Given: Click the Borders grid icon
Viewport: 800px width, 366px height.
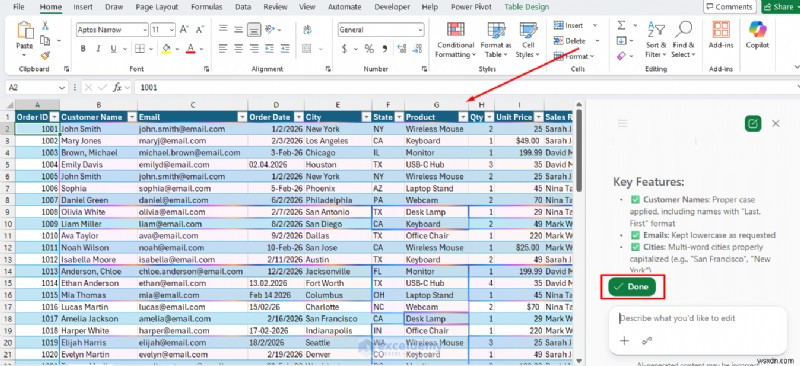Looking at the screenshot, I should point(140,49).
